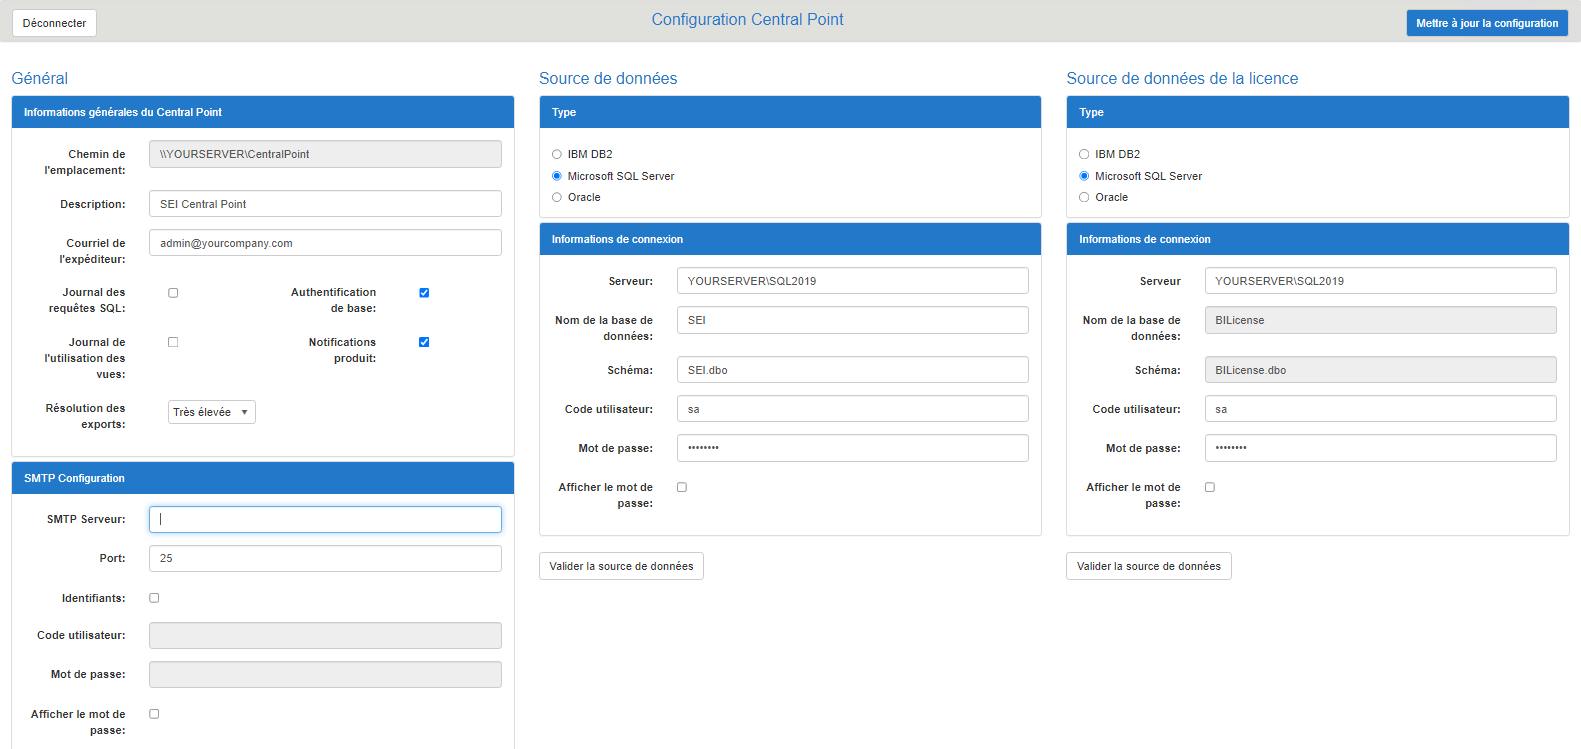This screenshot has height=749, width=1581.
Task: Select IBM DB2 for Source de données
Action: point(557,154)
